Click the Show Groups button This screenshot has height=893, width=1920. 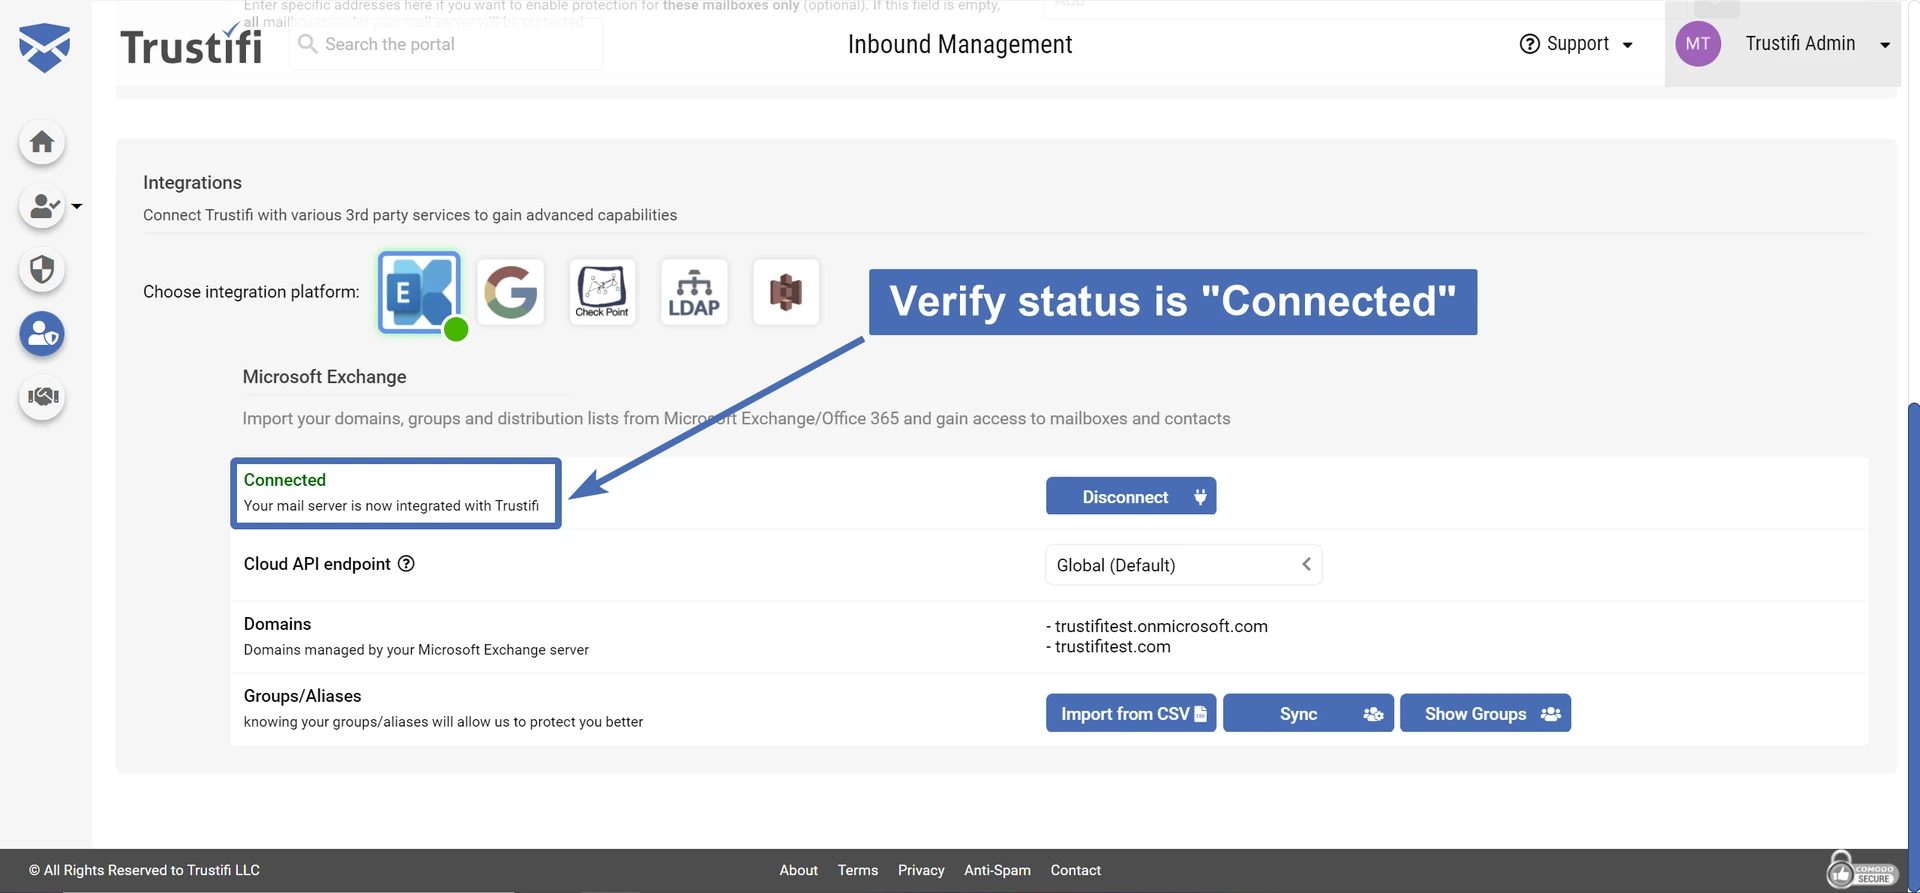pyautogui.click(x=1485, y=713)
